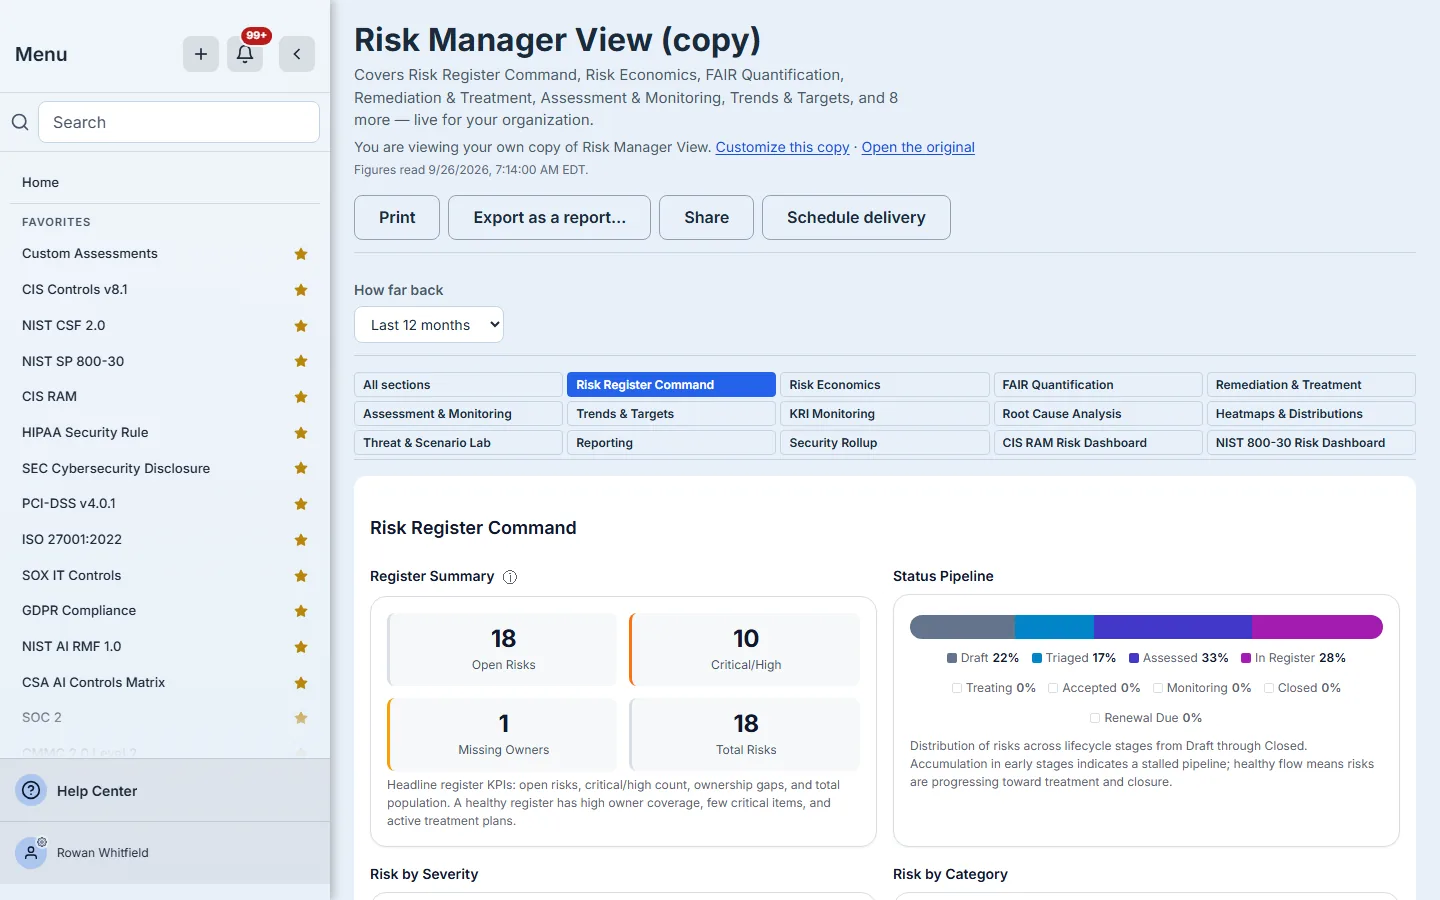Toggle Treating 0% legend checkbox

click(x=957, y=688)
